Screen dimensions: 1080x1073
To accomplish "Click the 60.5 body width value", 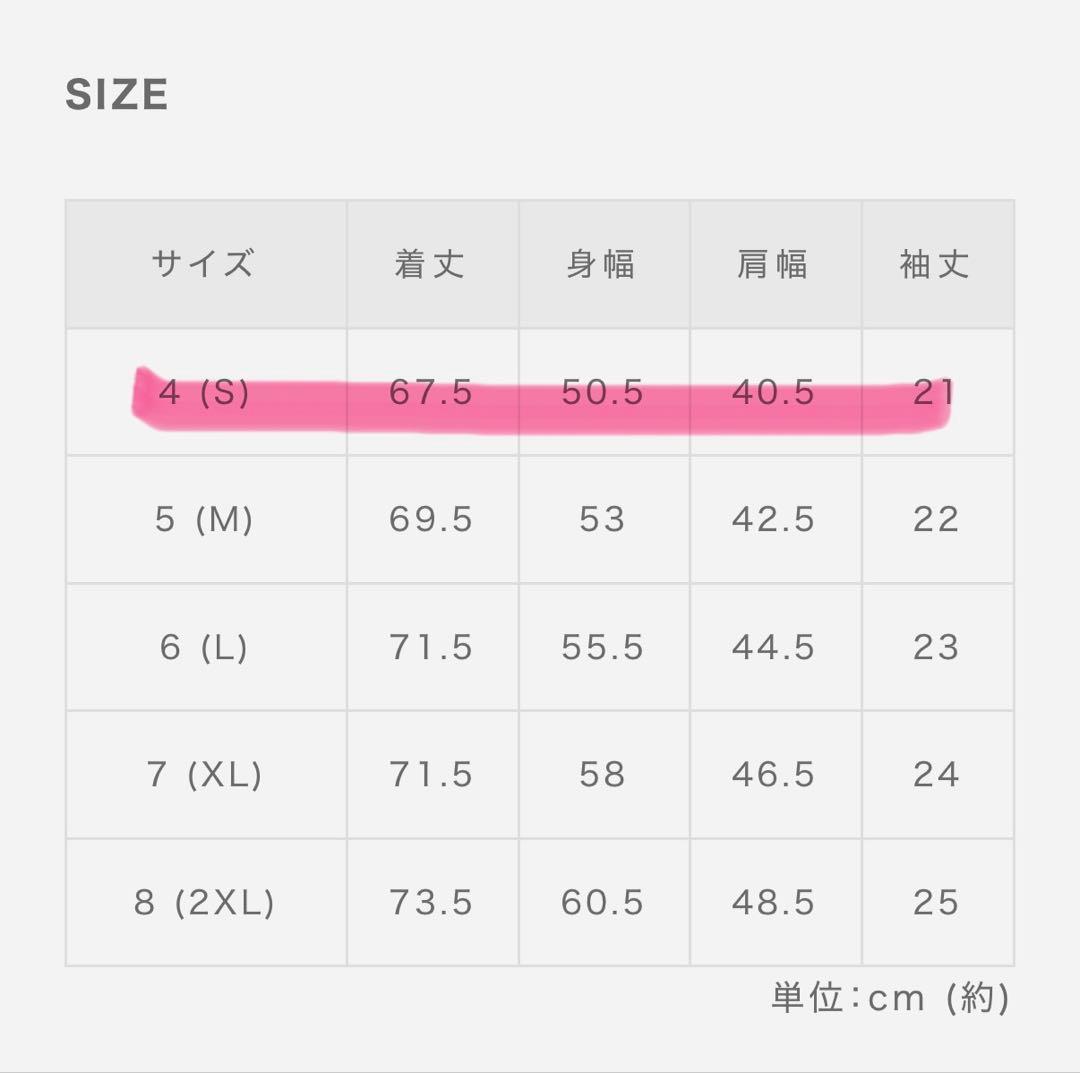I will 602,903.
